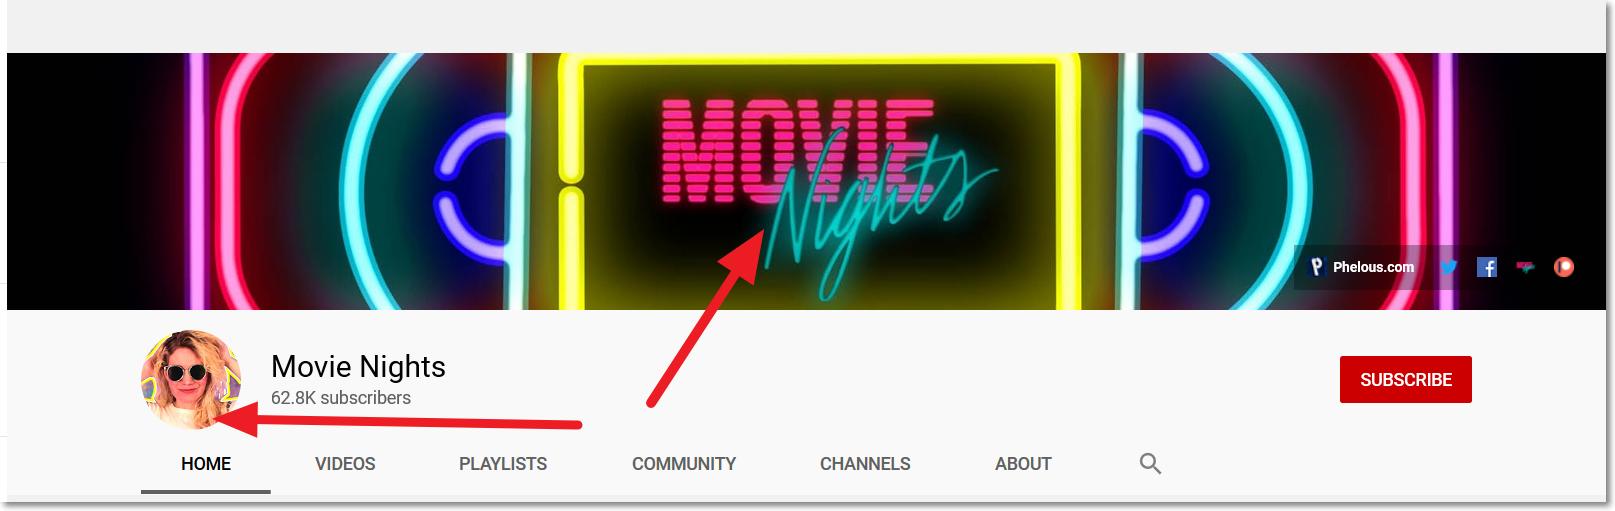Click the Movie Nights logo link icon
The image size is (1615, 511).
click(x=1525, y=267)
